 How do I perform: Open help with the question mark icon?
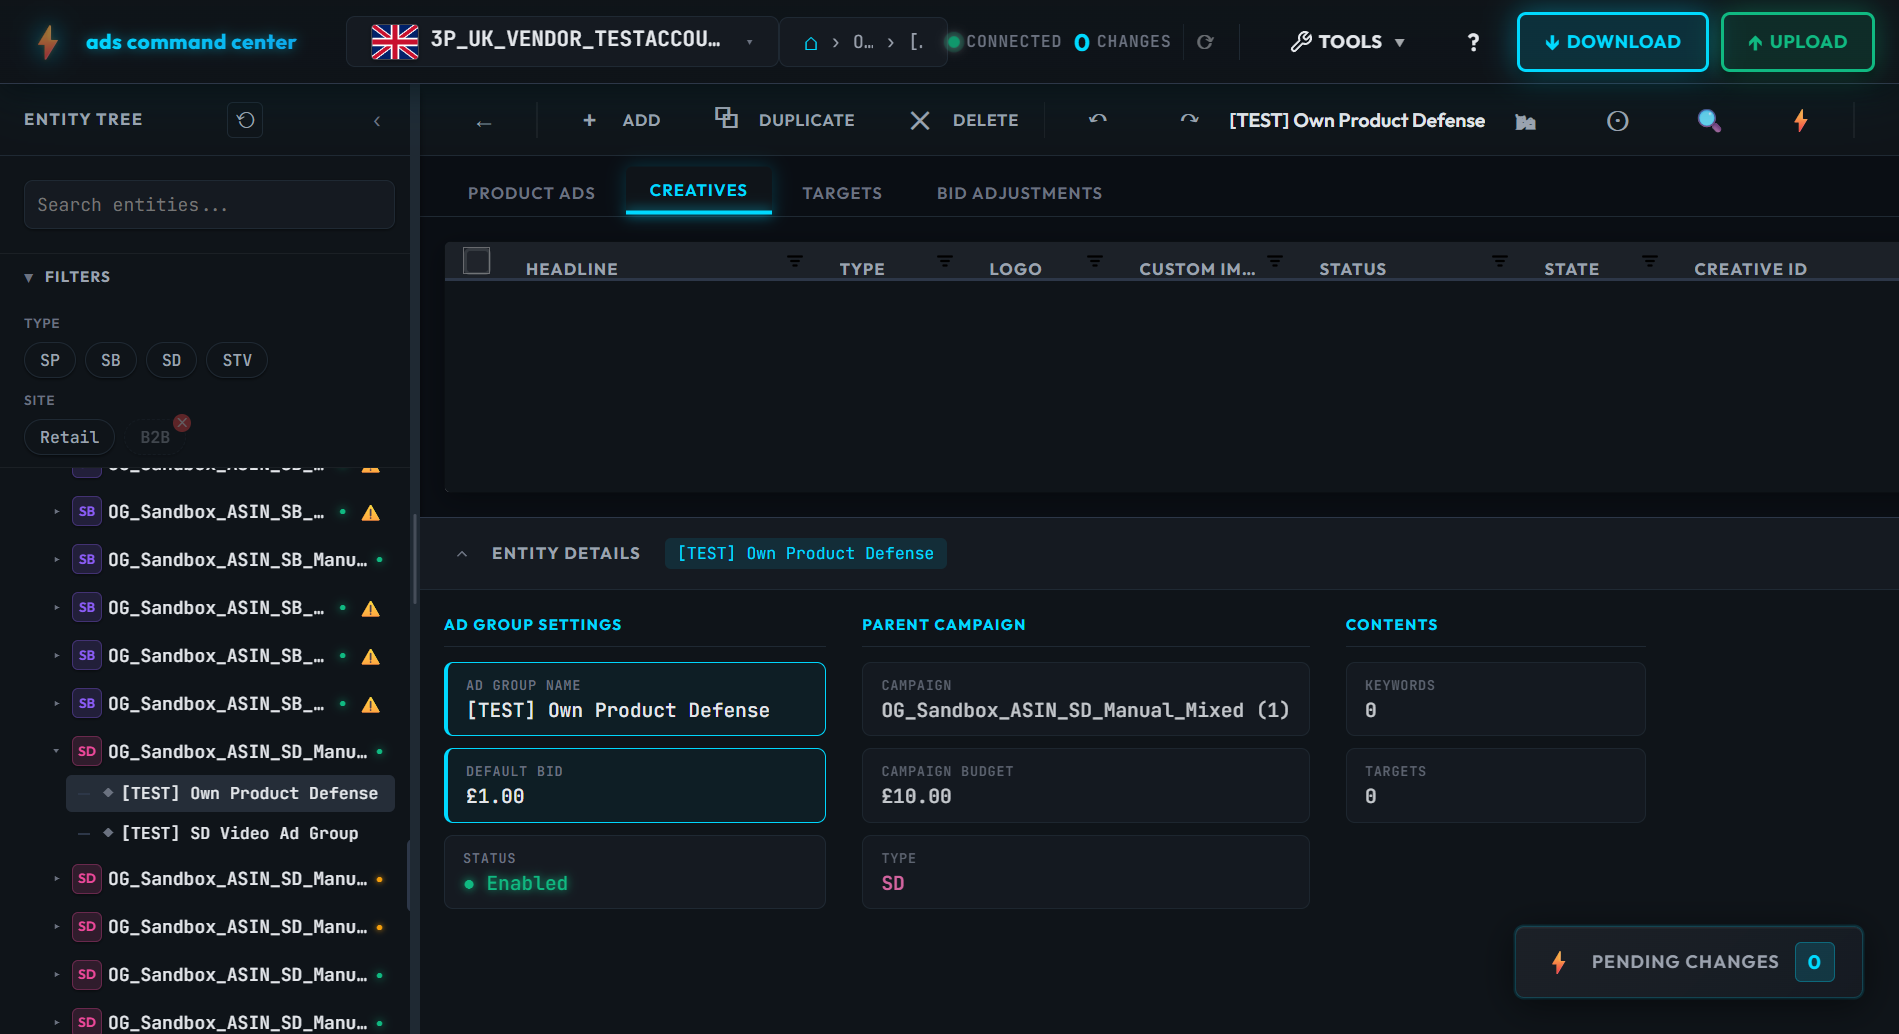tap(1472, 42)
